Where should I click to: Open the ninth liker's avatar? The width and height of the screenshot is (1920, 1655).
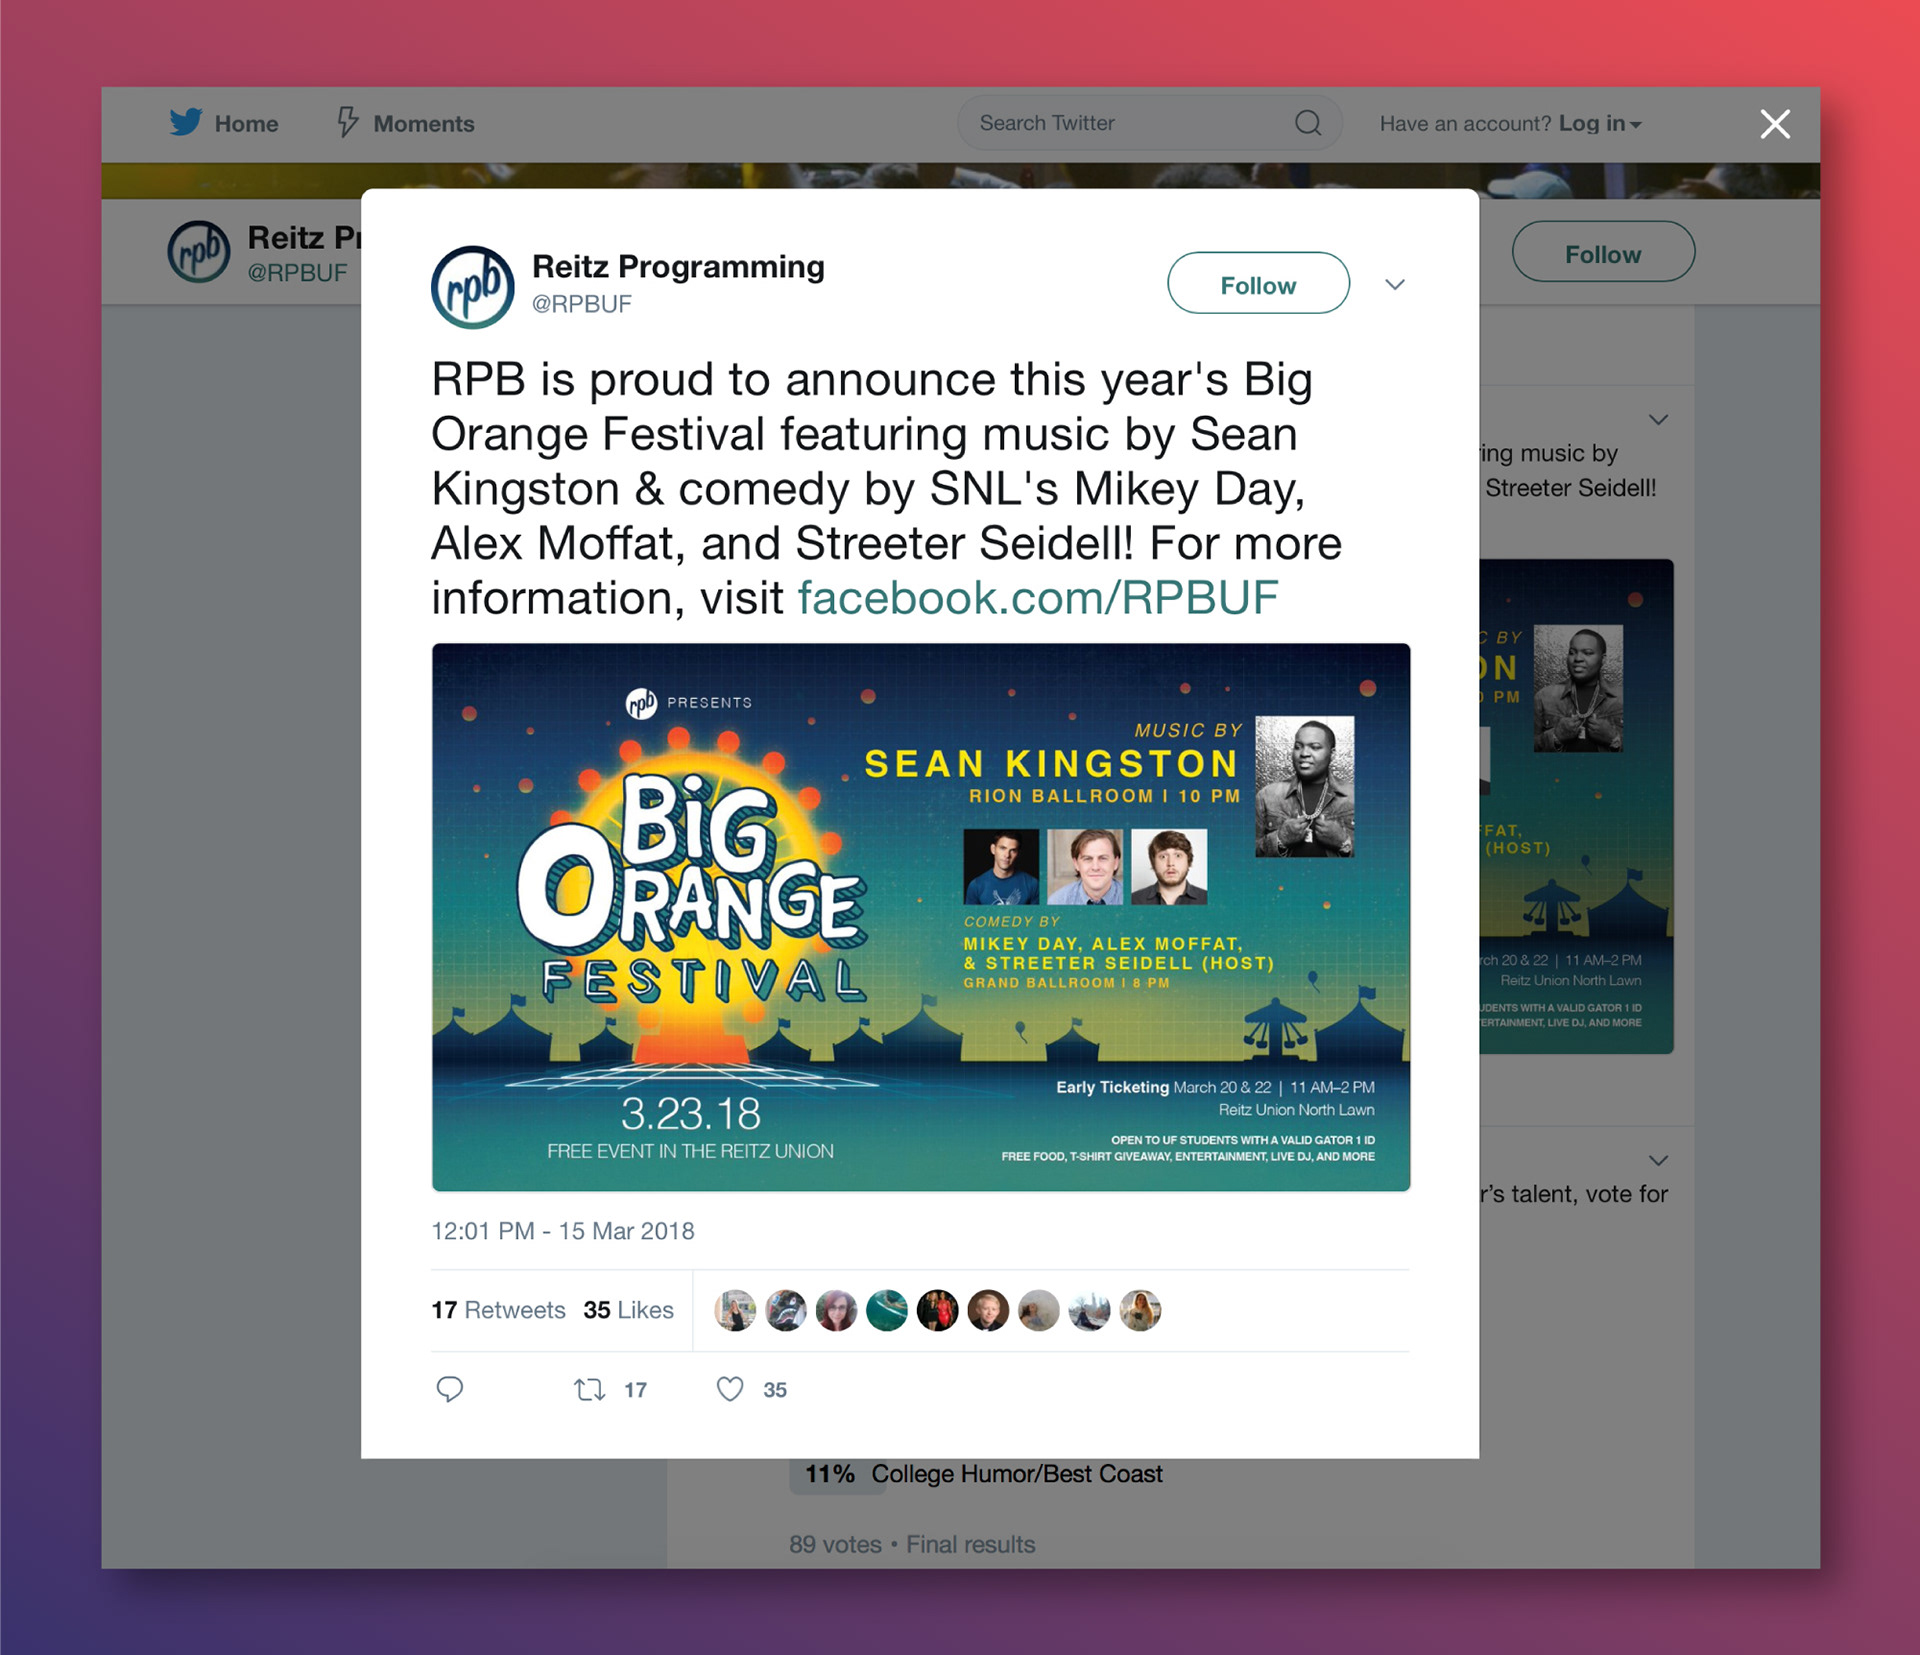1140,1310
